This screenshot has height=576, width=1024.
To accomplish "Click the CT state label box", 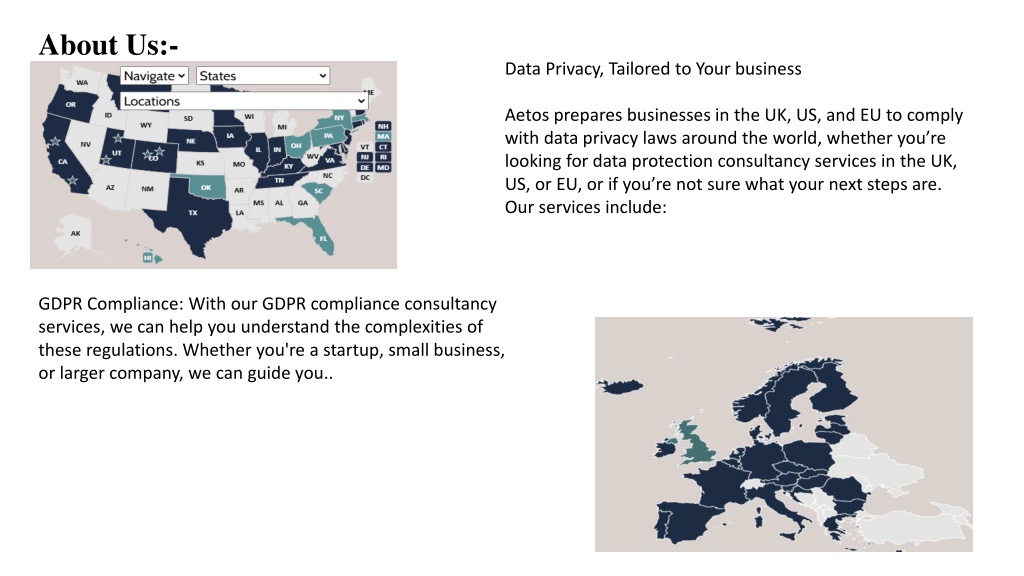I will (x=383, y=147).
